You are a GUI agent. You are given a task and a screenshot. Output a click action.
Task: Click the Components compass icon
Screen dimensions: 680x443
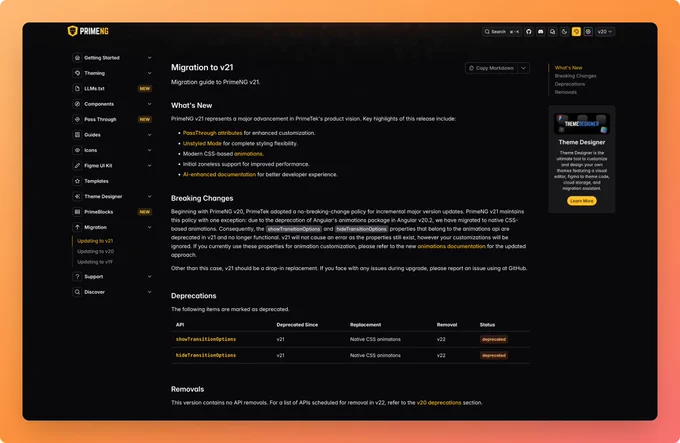(x=77, y=104)
